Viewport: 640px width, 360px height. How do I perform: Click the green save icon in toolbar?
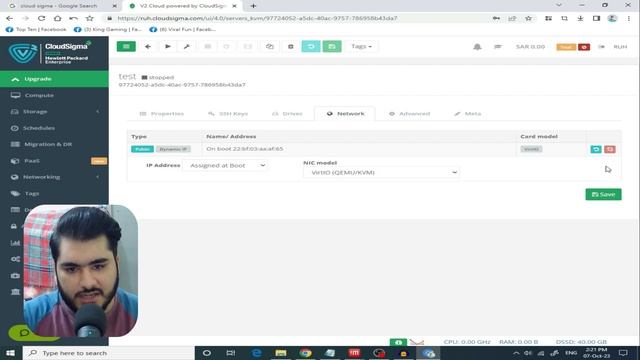point(332,47)
